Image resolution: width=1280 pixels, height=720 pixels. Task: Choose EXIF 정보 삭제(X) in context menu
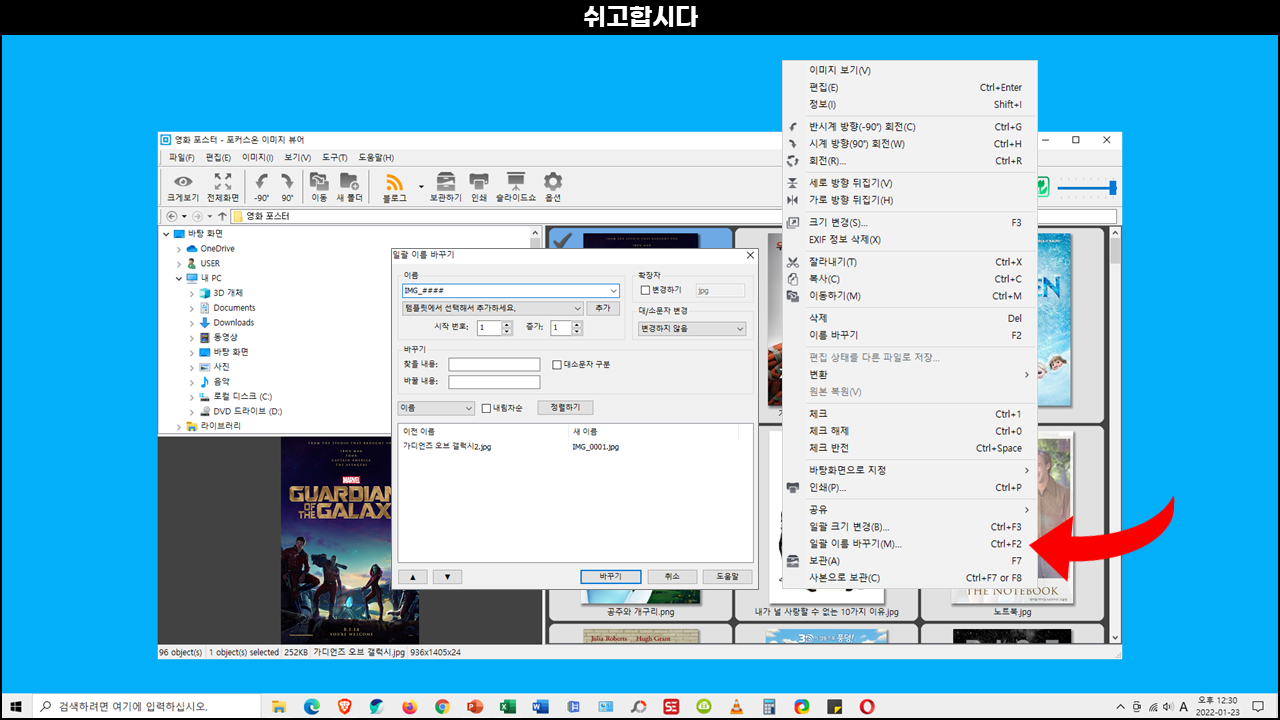tap(909, 240)
